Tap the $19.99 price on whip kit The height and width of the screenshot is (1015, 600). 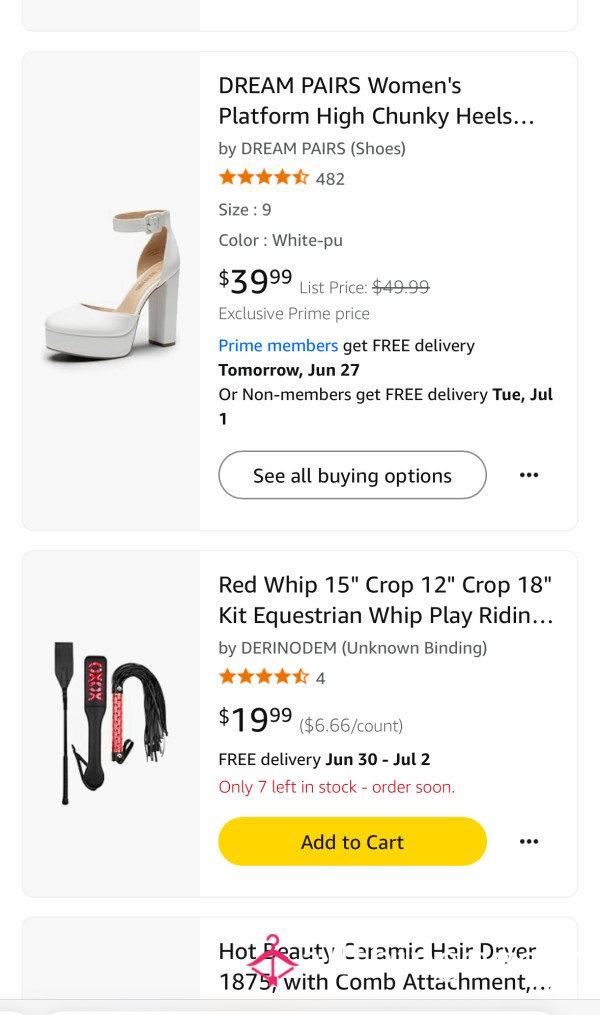click(x=255, y=719)
